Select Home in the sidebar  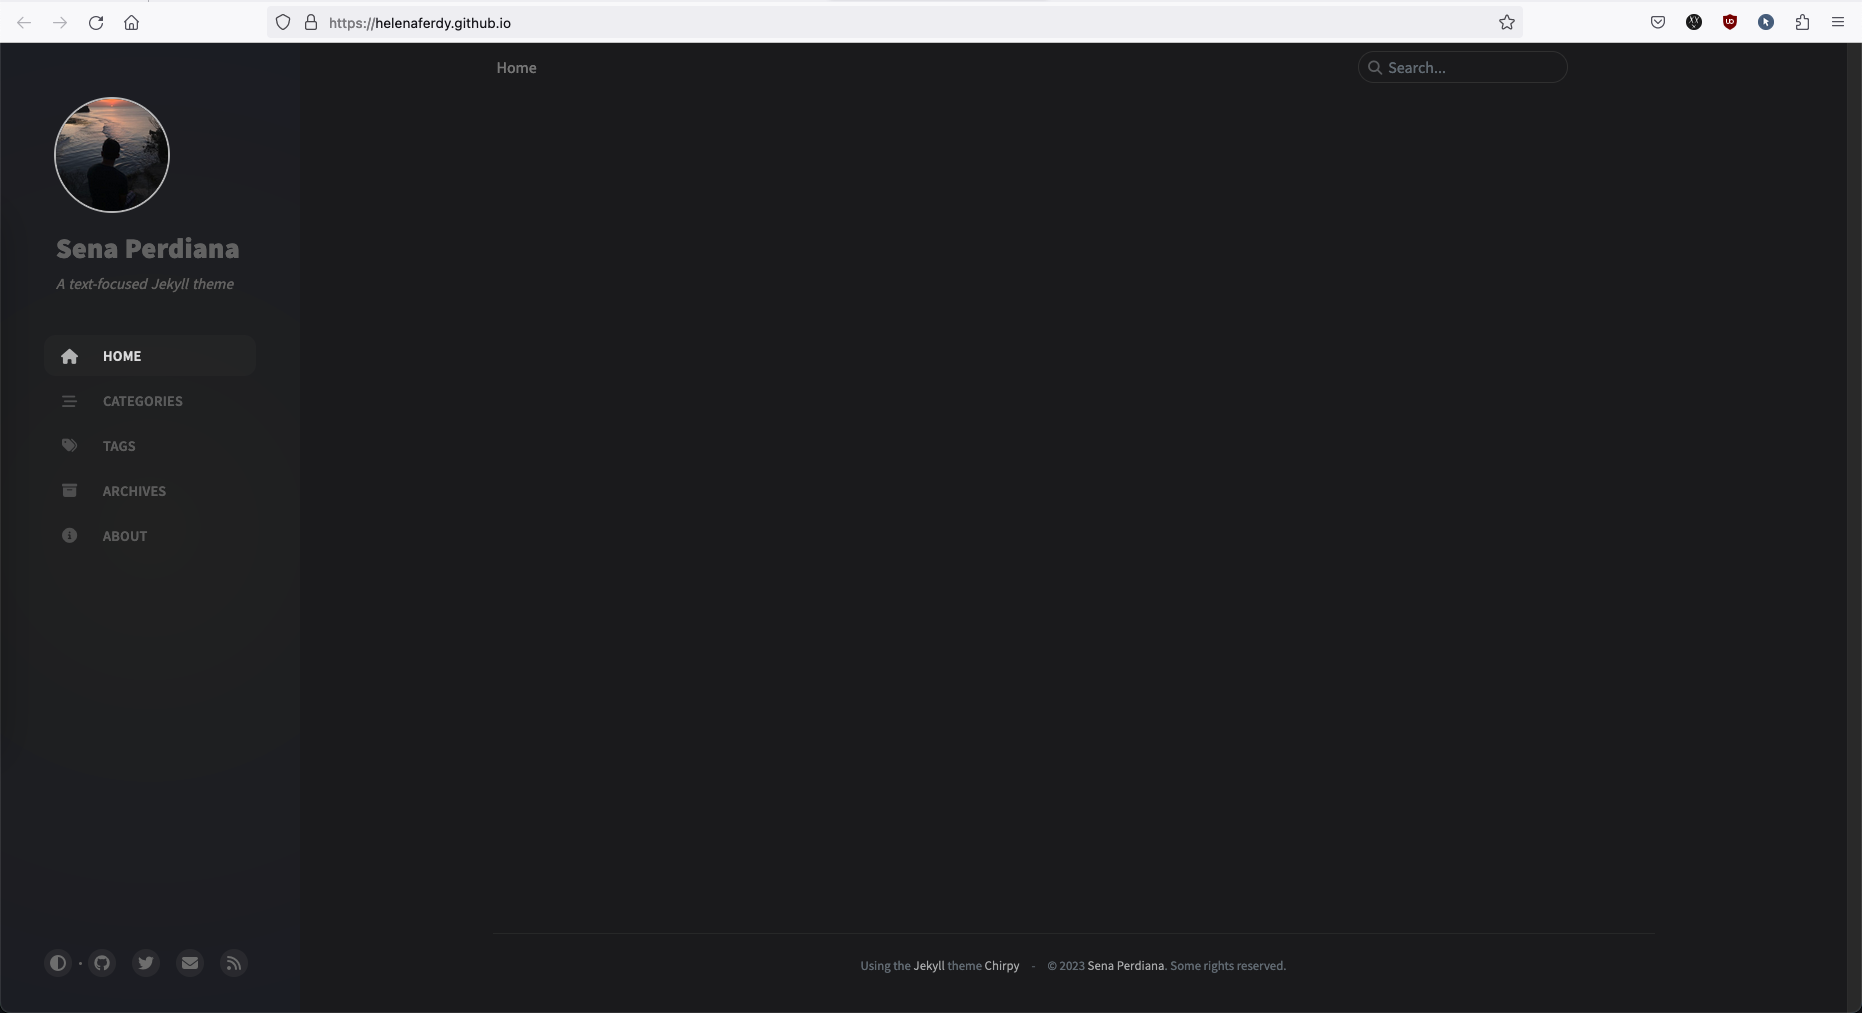(122, 356)
